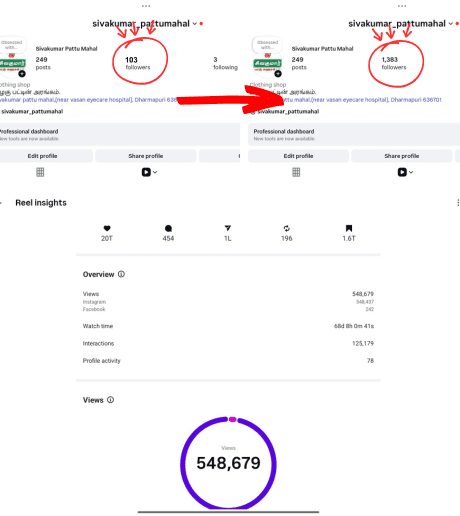Open 249 posts count in 1,383-followers profile
Viewport: 460px width, 516px height.
click(x=299, y=63)
